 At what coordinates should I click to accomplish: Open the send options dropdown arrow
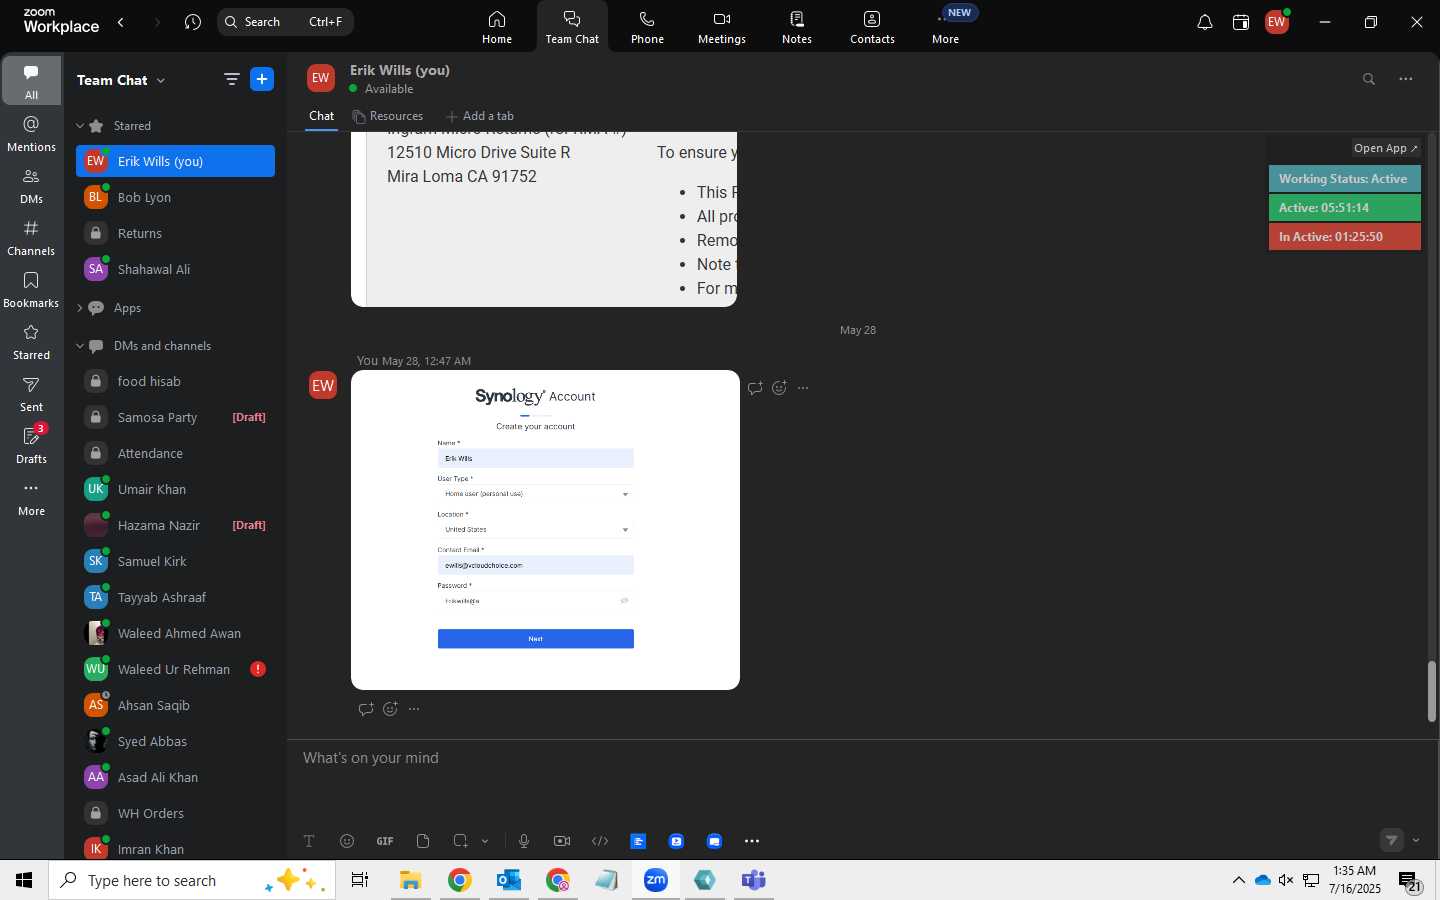pyautogui.click(x=1416, y=841)
